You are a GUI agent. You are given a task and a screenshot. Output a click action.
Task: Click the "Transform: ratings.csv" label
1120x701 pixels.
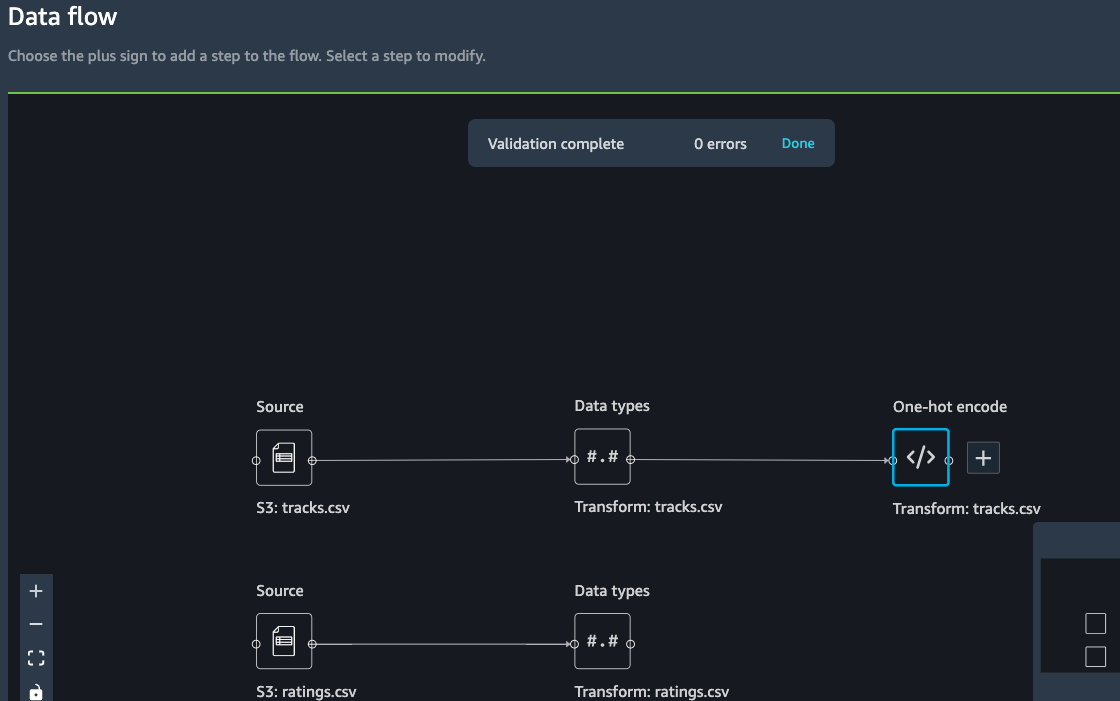point(651,692)
